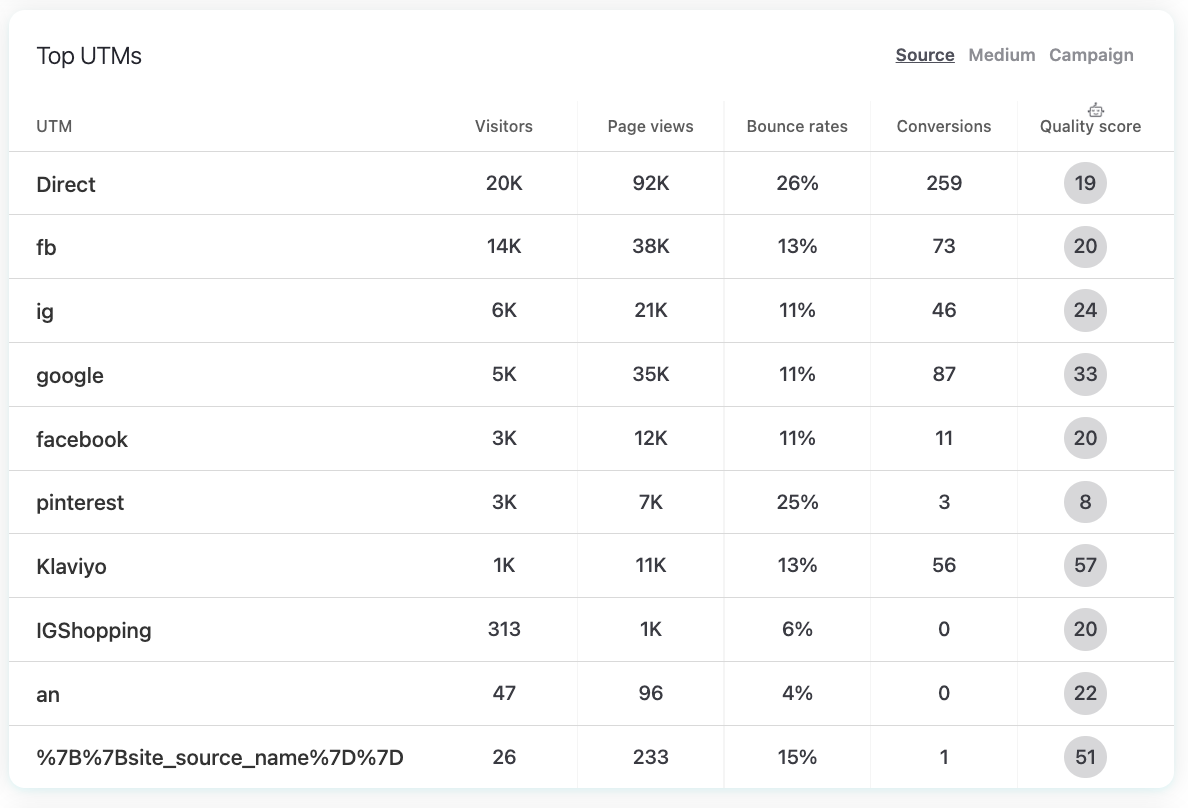Select the Source tab

924,55
